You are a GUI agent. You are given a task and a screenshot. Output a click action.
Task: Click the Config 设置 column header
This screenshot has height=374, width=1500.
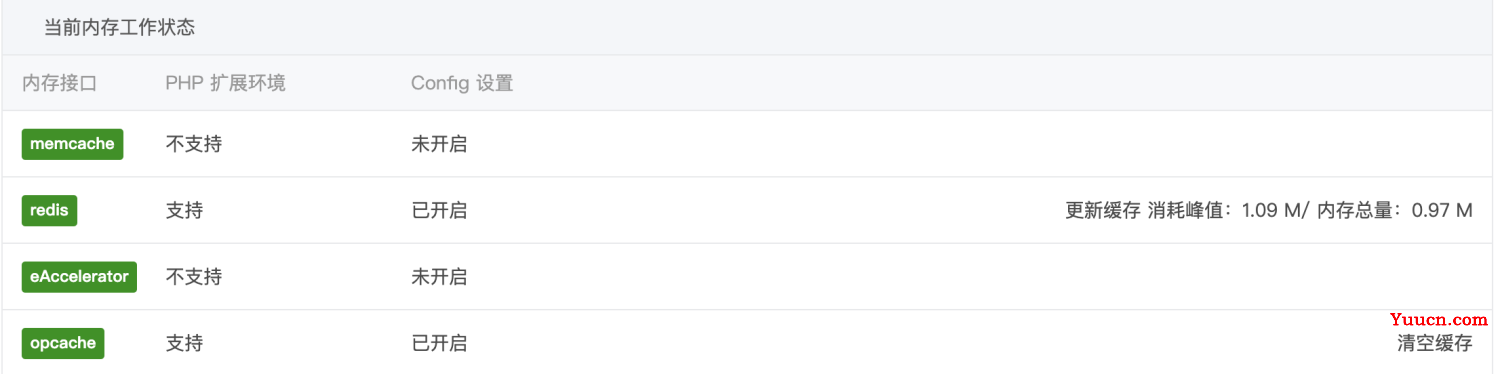pyautogui.click(x=462, y=83)
